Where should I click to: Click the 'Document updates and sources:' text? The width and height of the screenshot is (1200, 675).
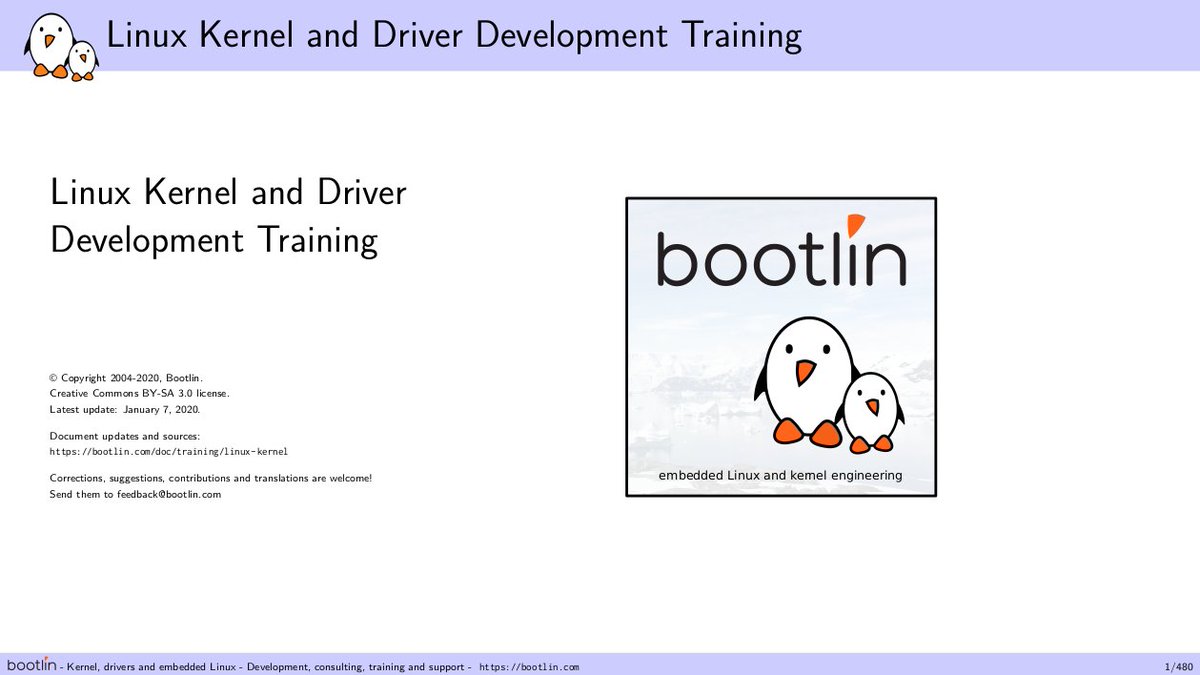(x=125, y=436)
